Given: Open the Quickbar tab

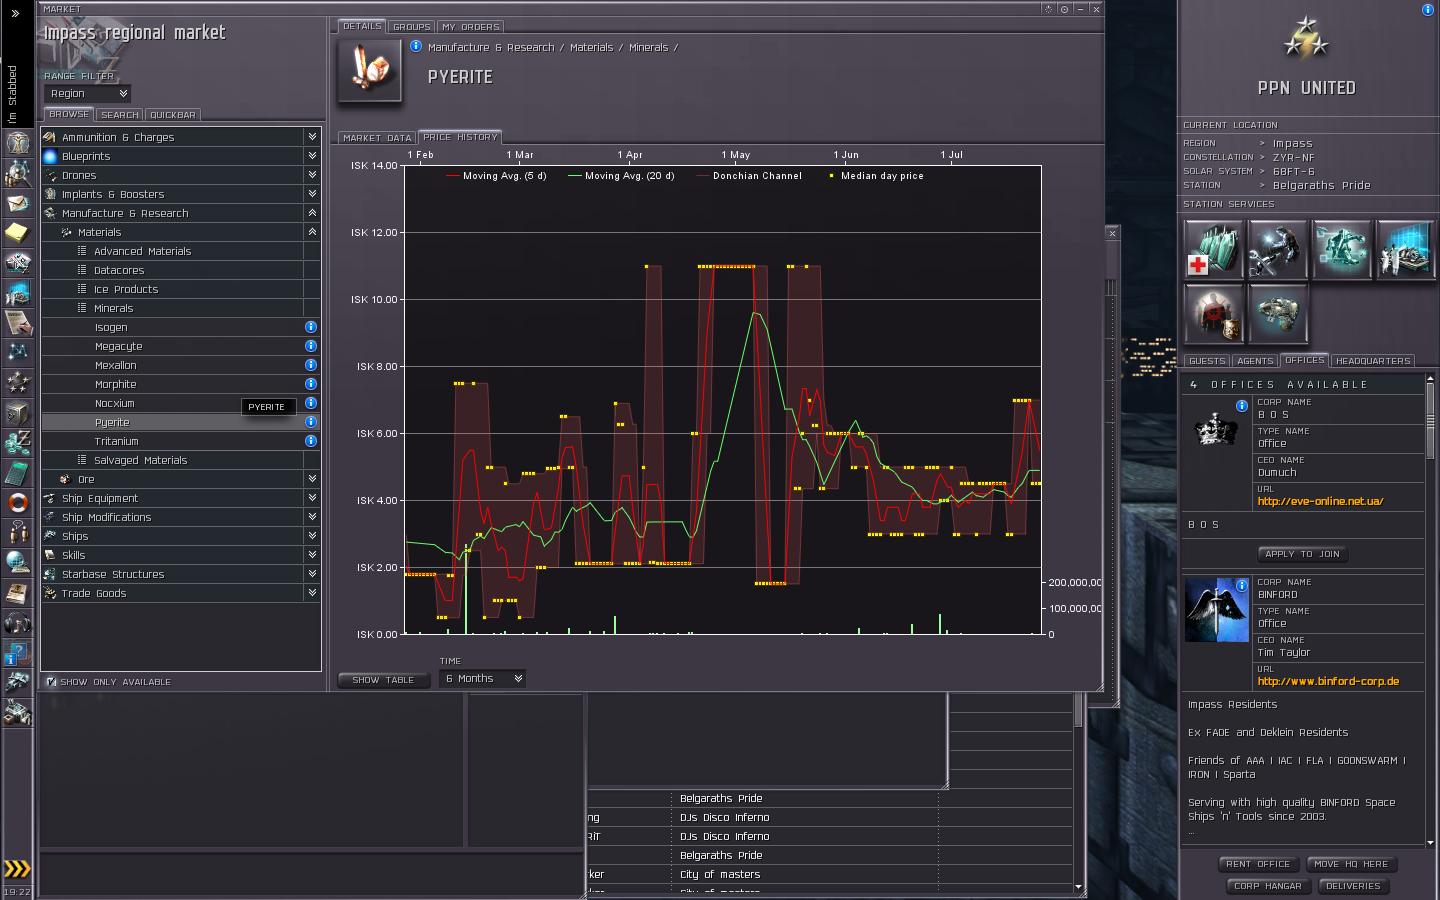Looking at the screenshot, I should pyautogui.click(x=173, y=115).
